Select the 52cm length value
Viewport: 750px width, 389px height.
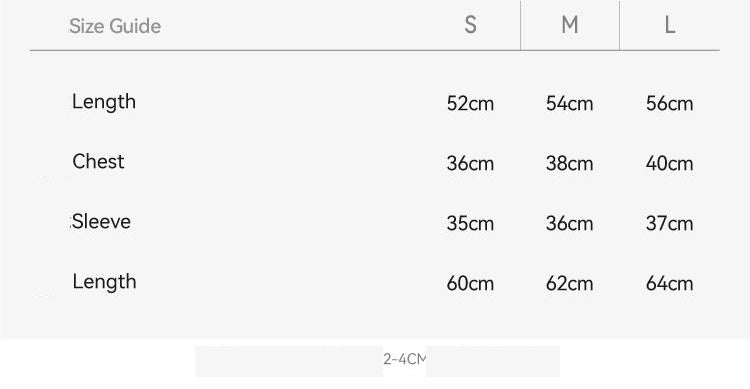(470, 104)
